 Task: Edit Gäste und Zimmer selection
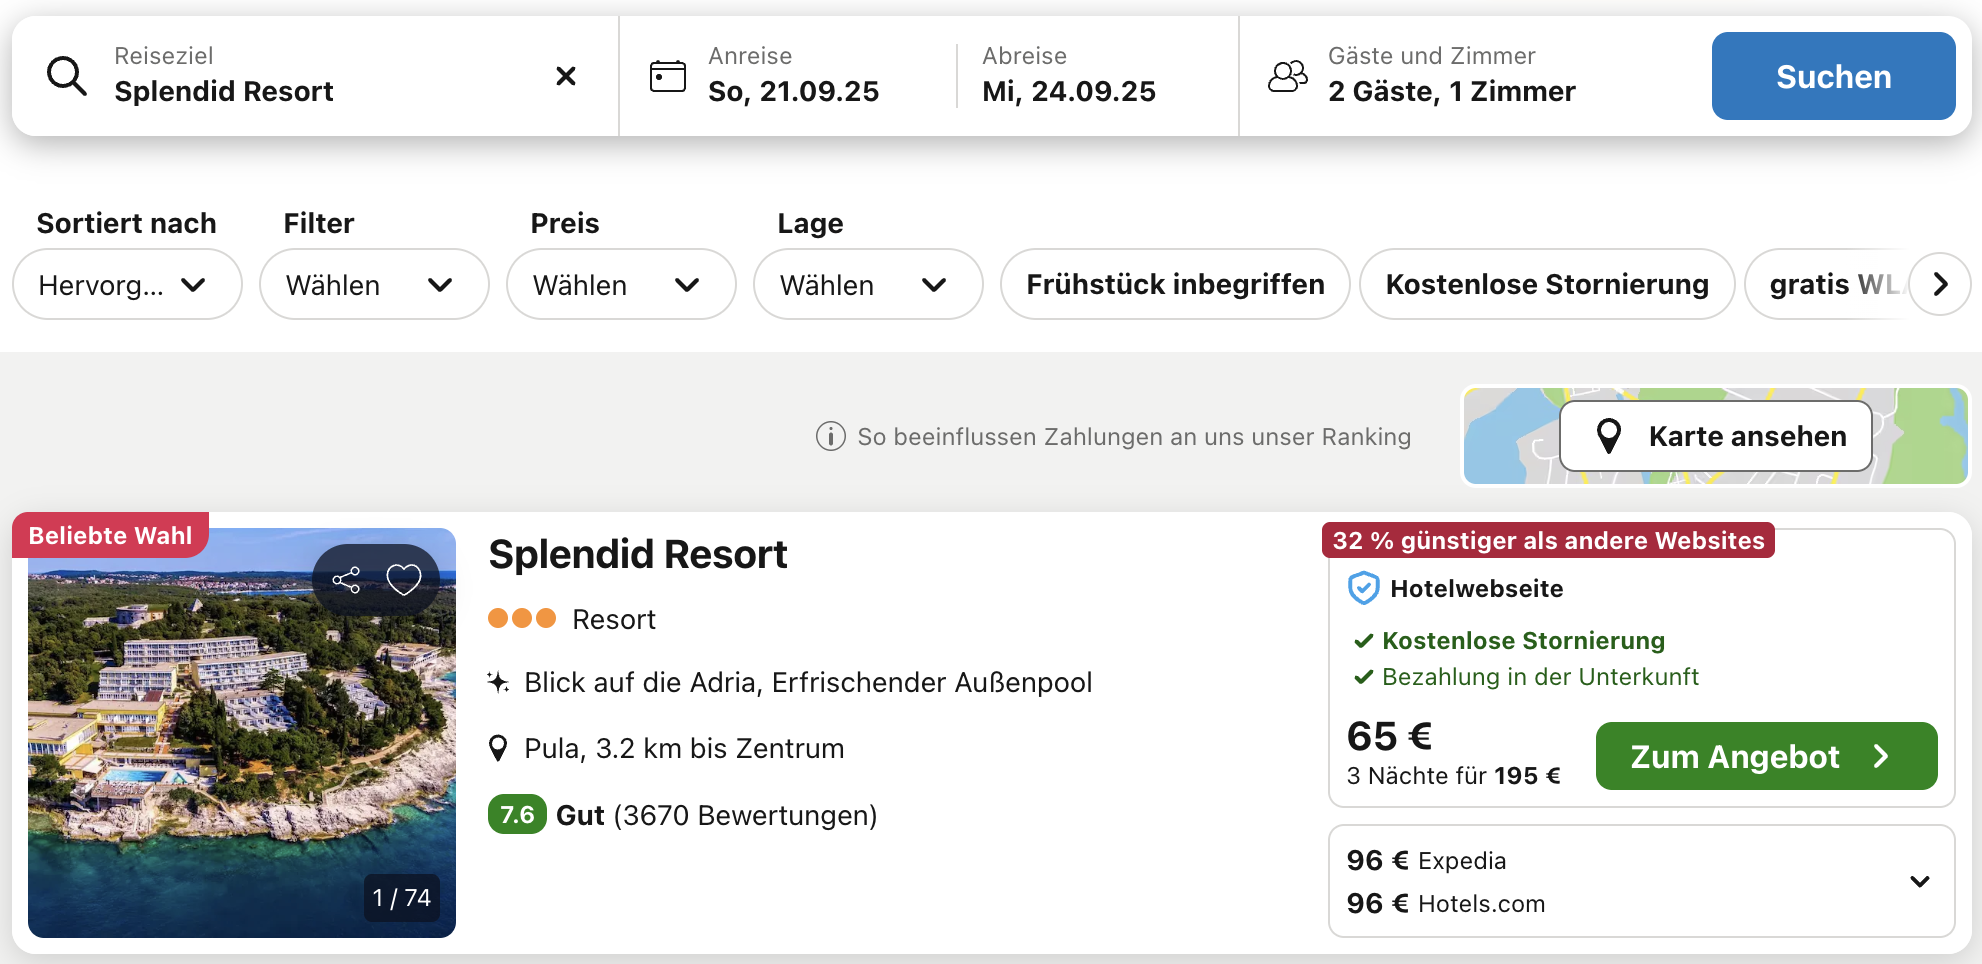[1451, 76]
